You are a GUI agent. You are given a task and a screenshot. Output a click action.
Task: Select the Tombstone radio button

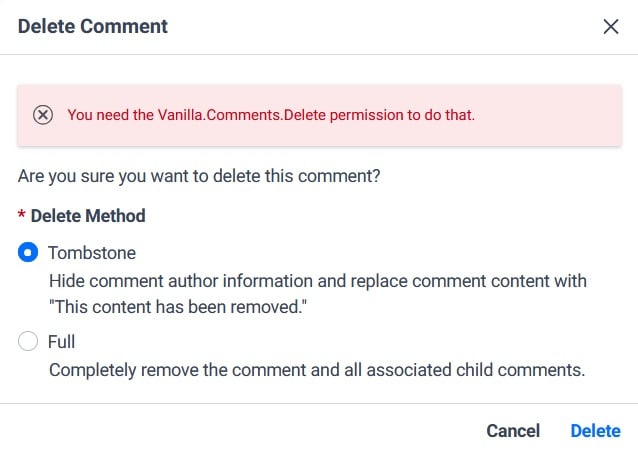pos(28,252)
